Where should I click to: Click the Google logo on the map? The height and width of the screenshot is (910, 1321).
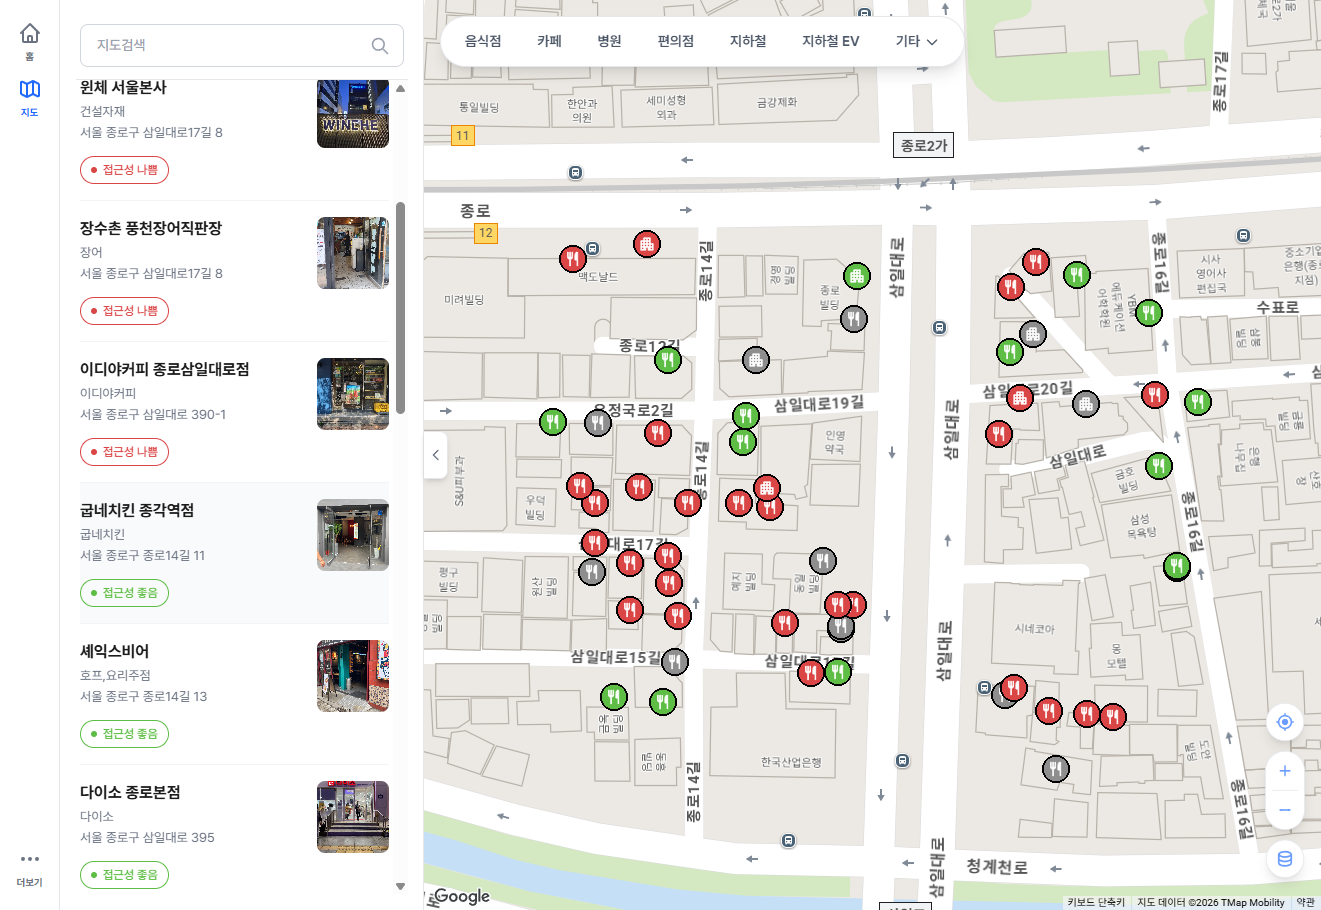coord(461,896)
